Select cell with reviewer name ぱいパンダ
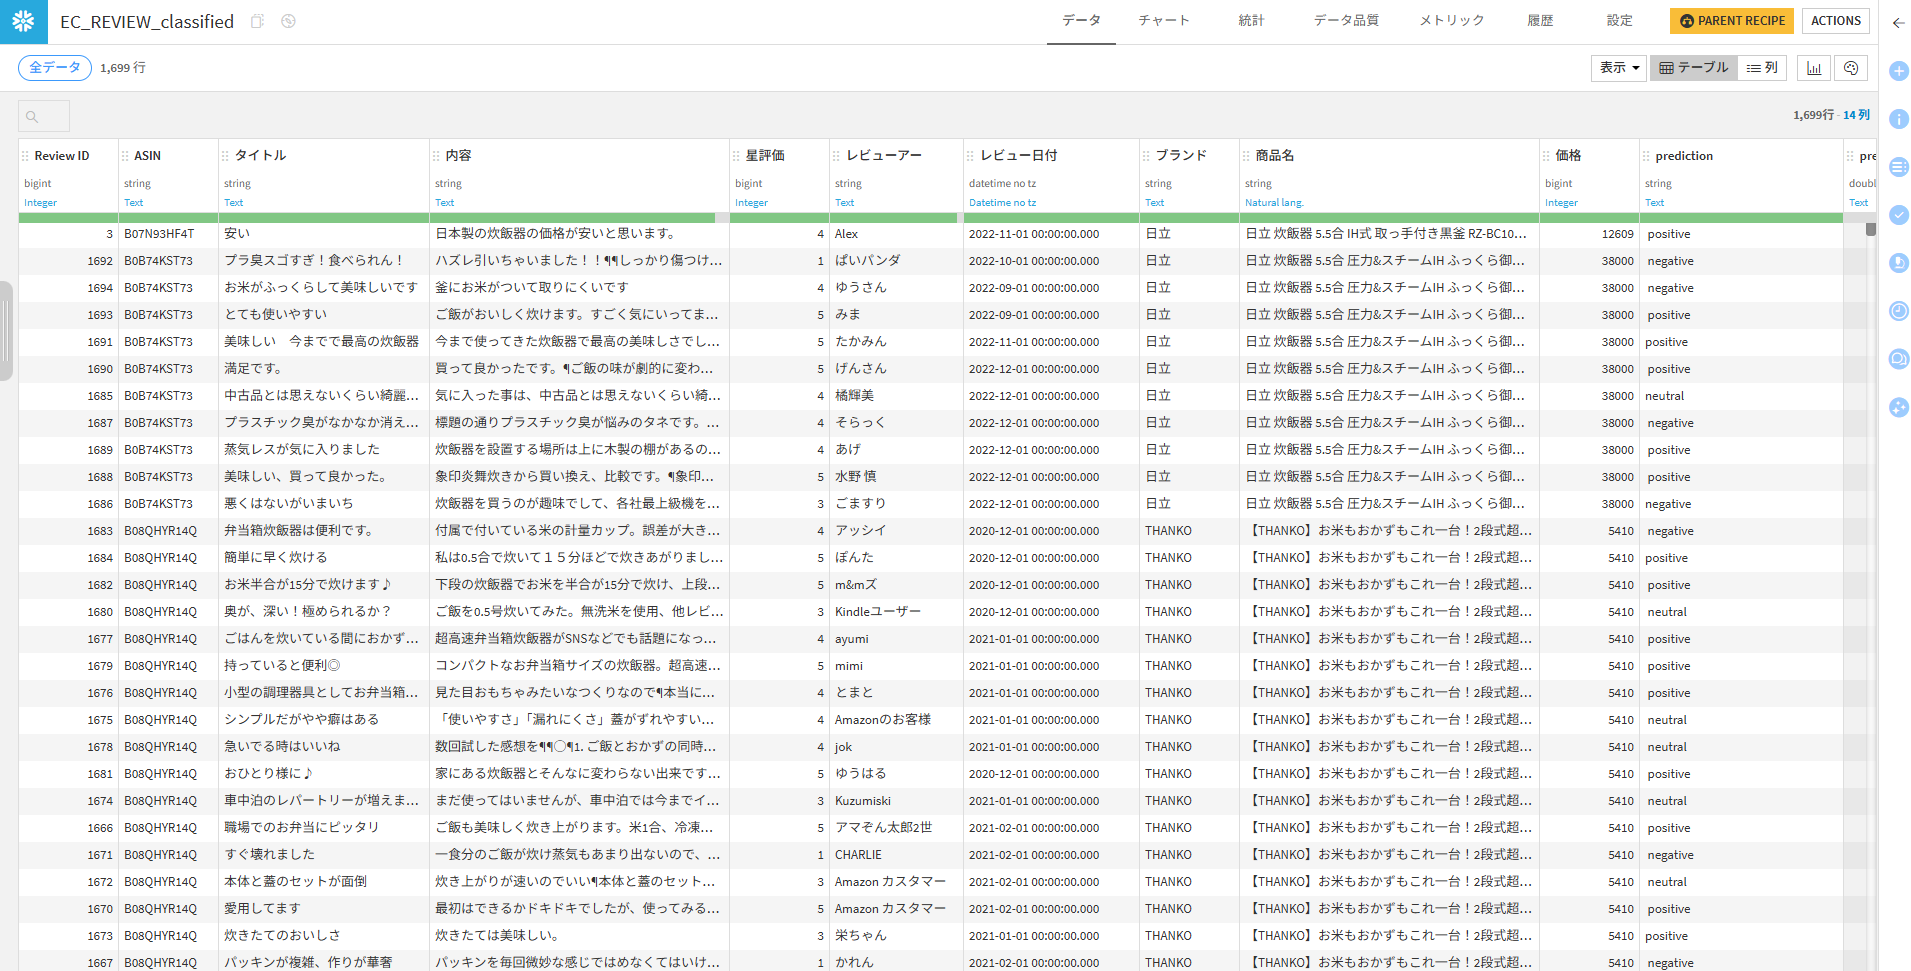Screen dimensions: 1911x971 (896, 261)
